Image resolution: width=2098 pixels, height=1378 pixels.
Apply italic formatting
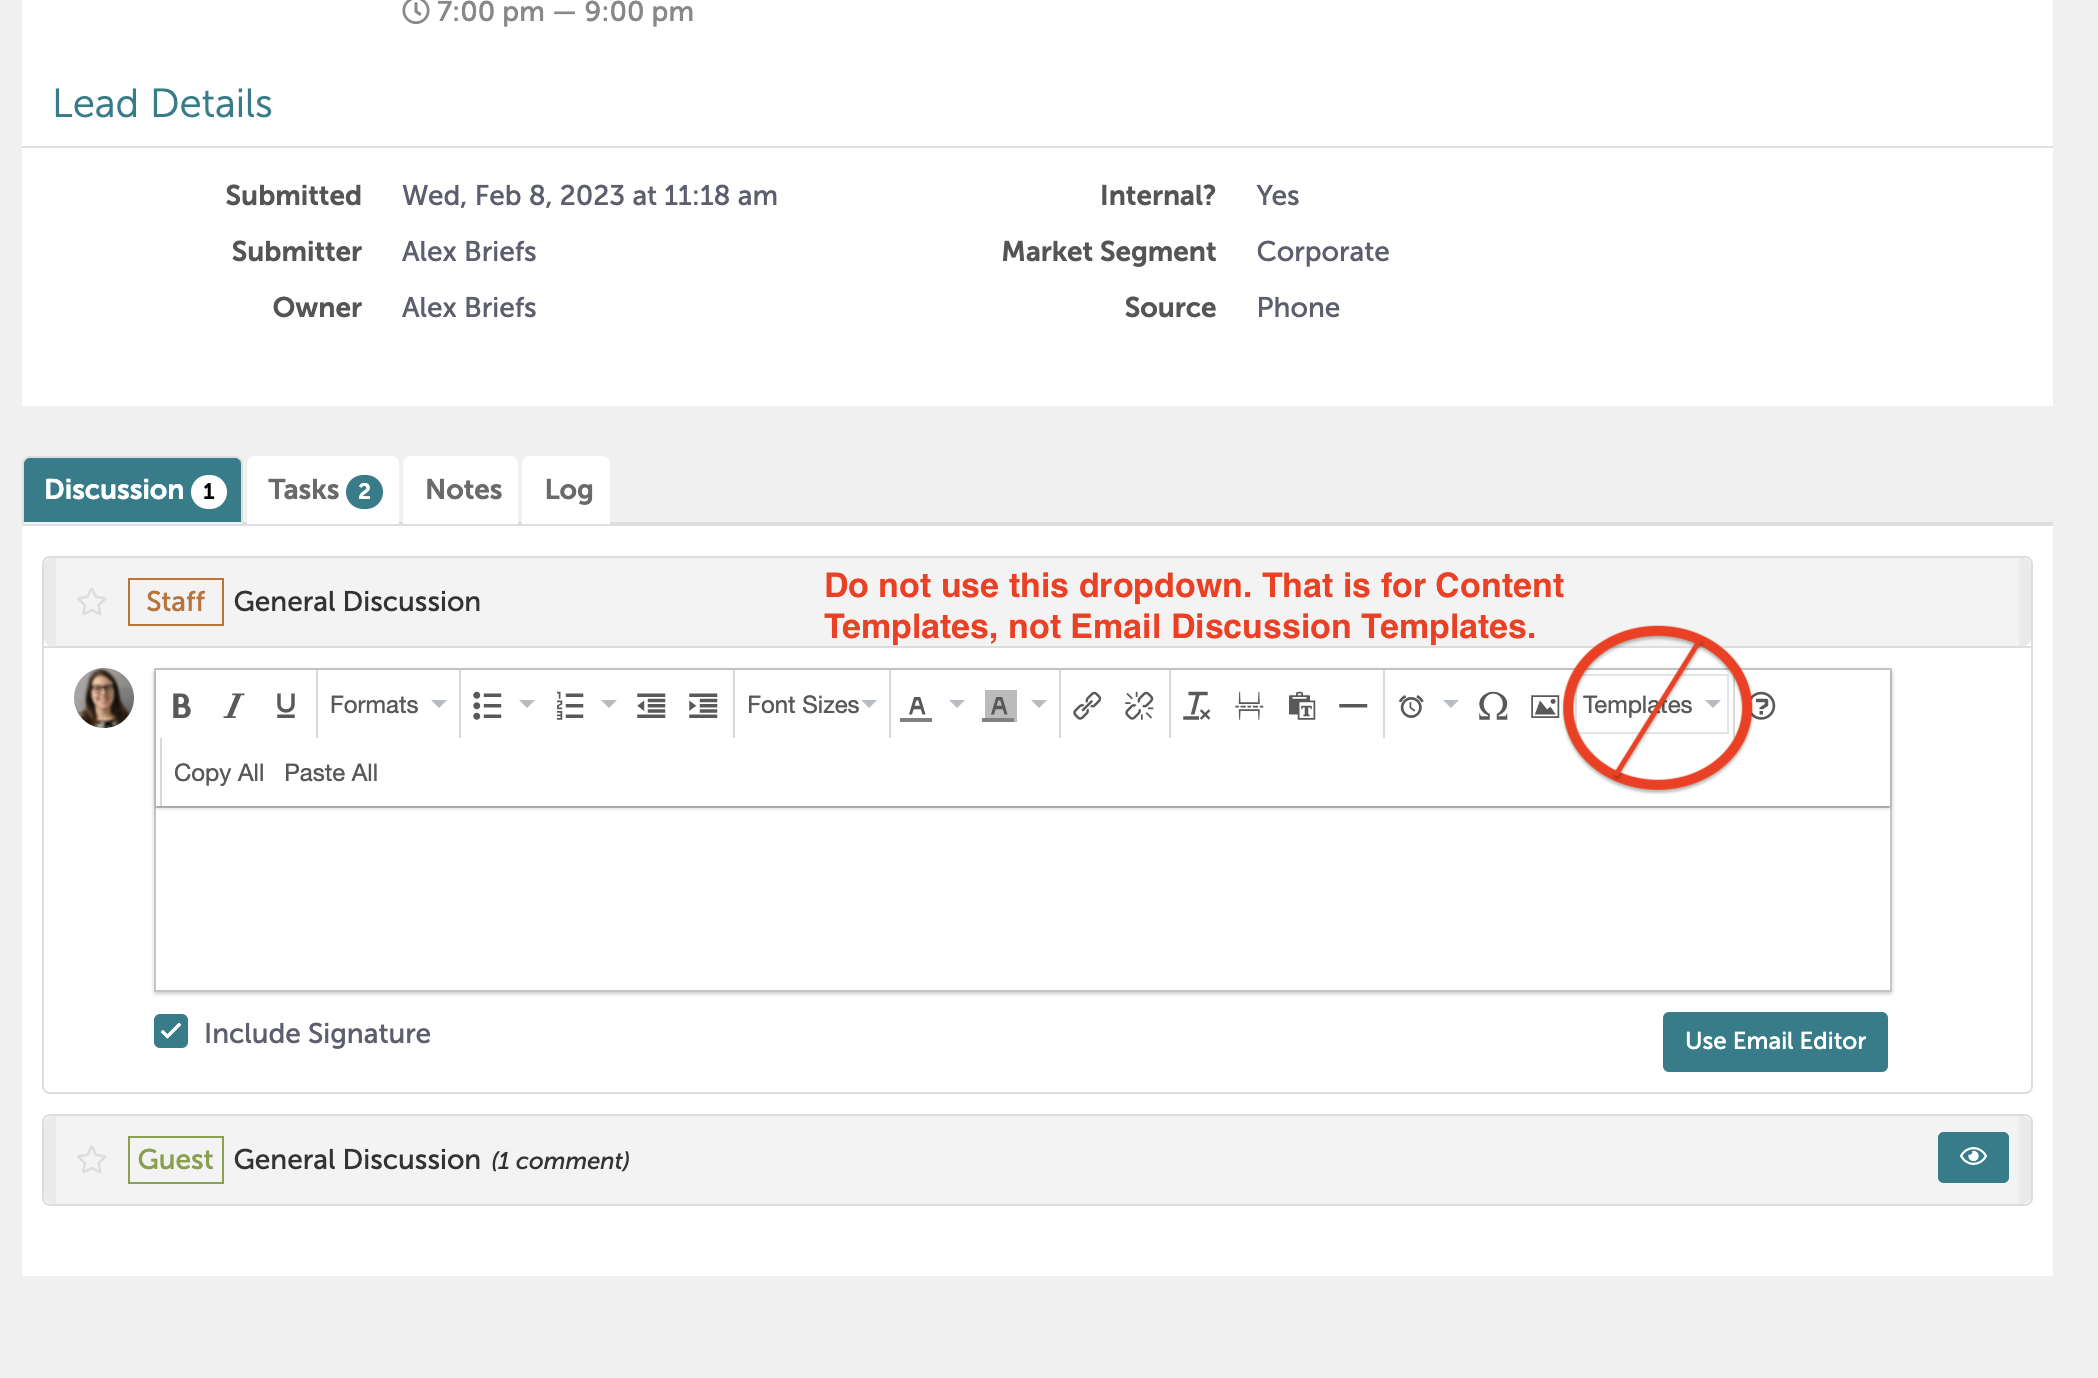[233, 706]
